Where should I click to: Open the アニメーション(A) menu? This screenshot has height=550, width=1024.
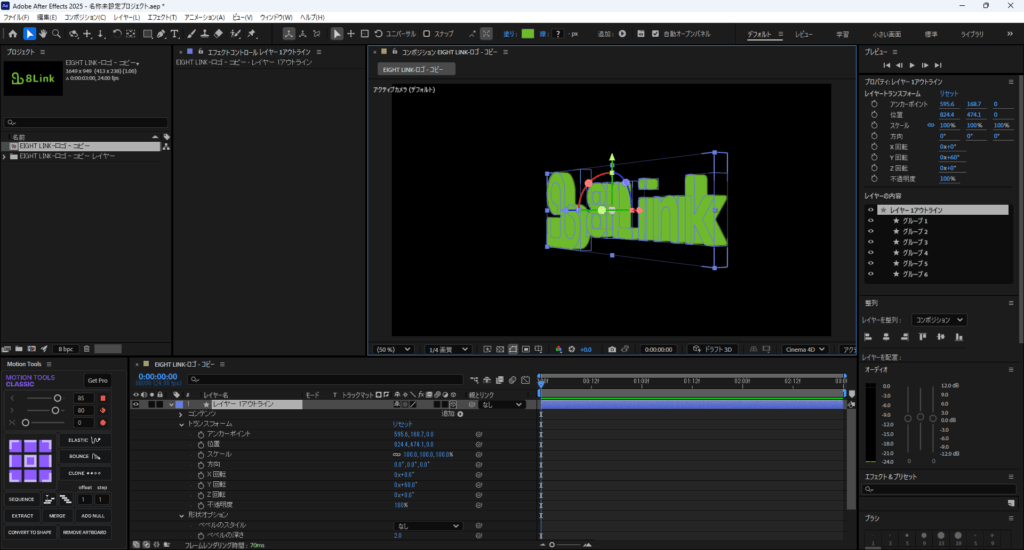click(x=204, y=17)
